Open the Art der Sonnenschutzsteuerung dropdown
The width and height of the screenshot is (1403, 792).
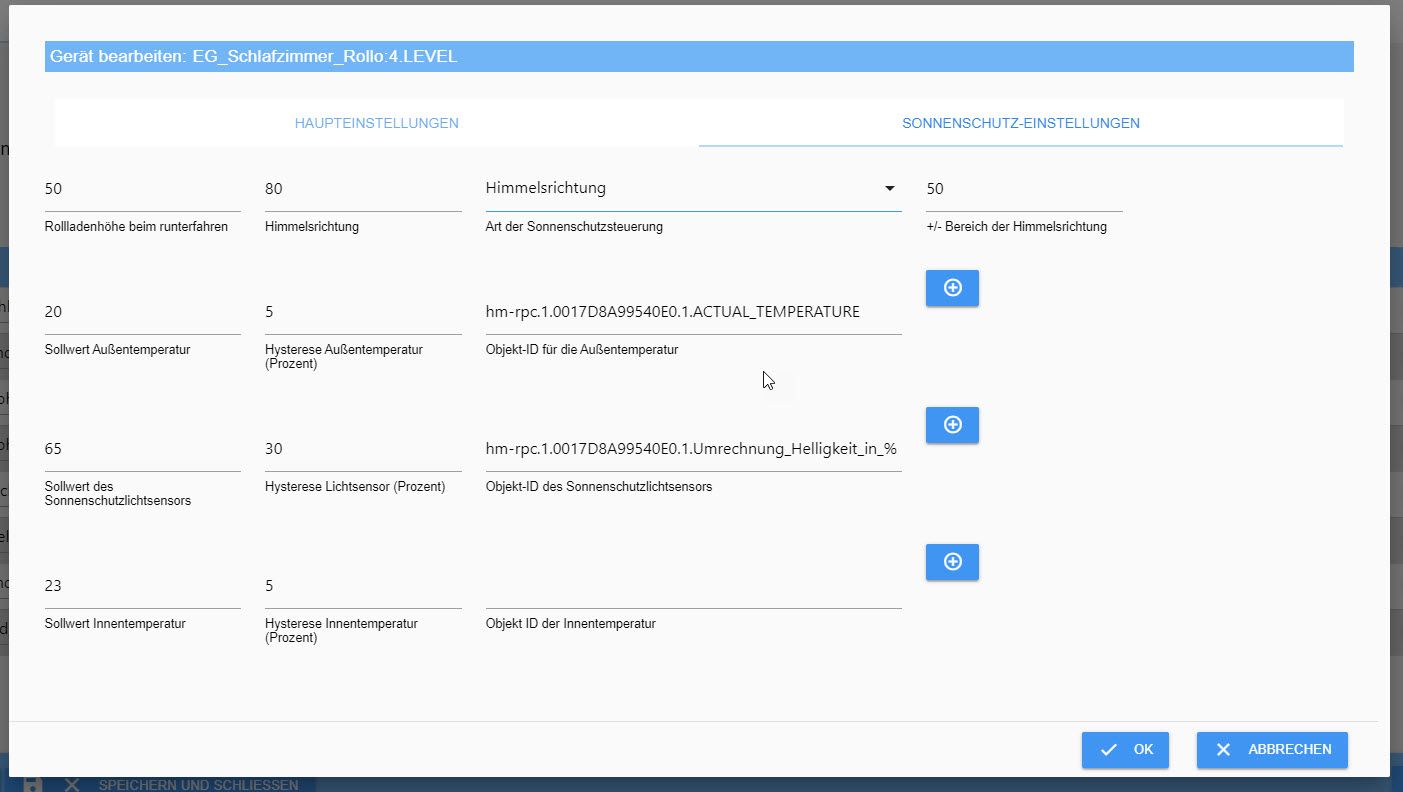point(693,188)
